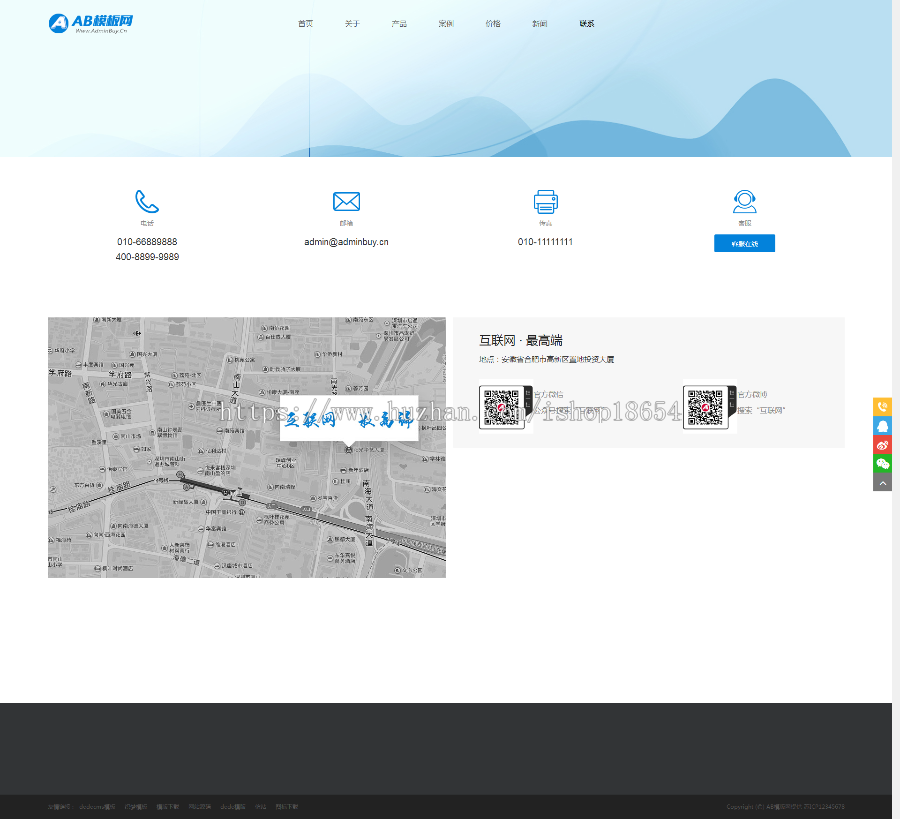Viewport: 900px width, 819px height.
Task: Click phone number 400-8899-9989
Action: tap(147, 257)
